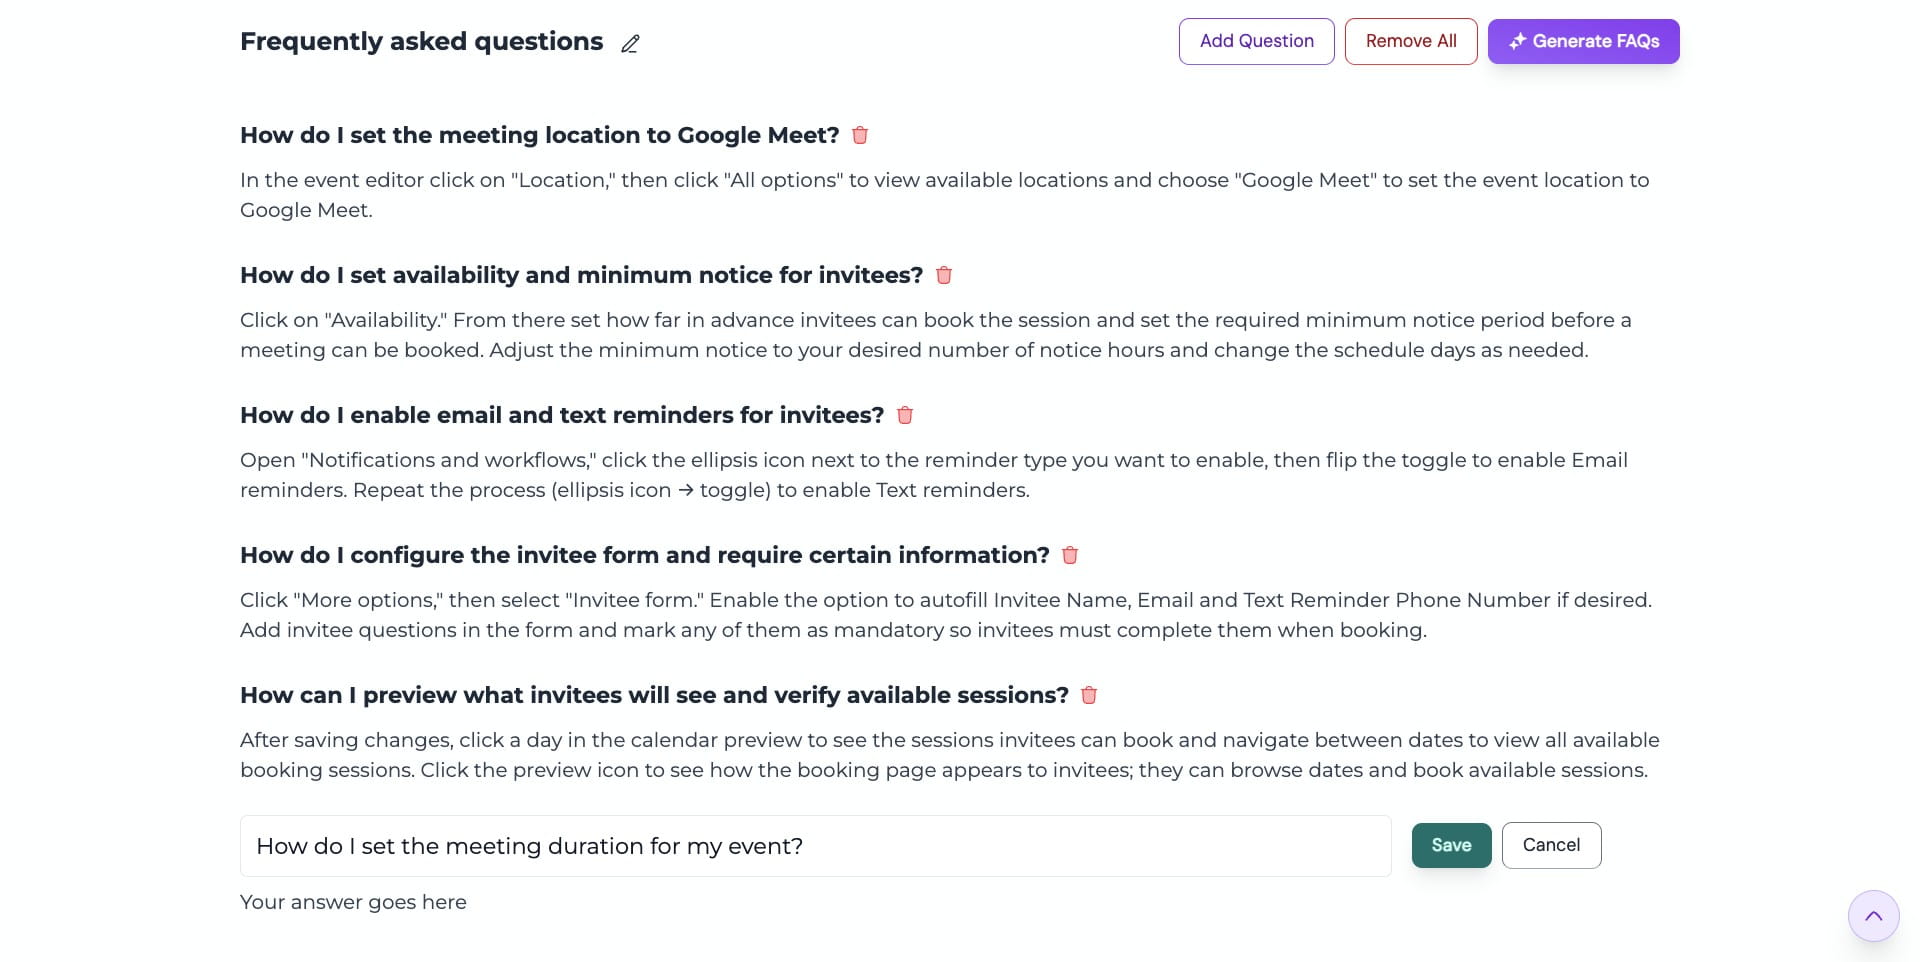The image size is (1920, 962).
Task: Remove the email and text reminders question
Action: [x=905, y=415]
